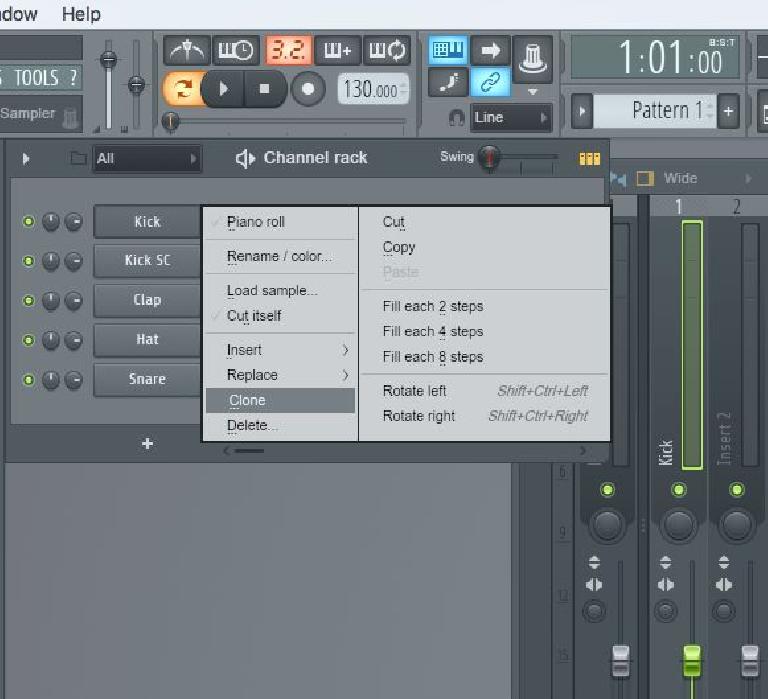The height and width of the screenshot is (699, 768).
Task: Choose Delete from the context menu
Action: click(280, 425)
